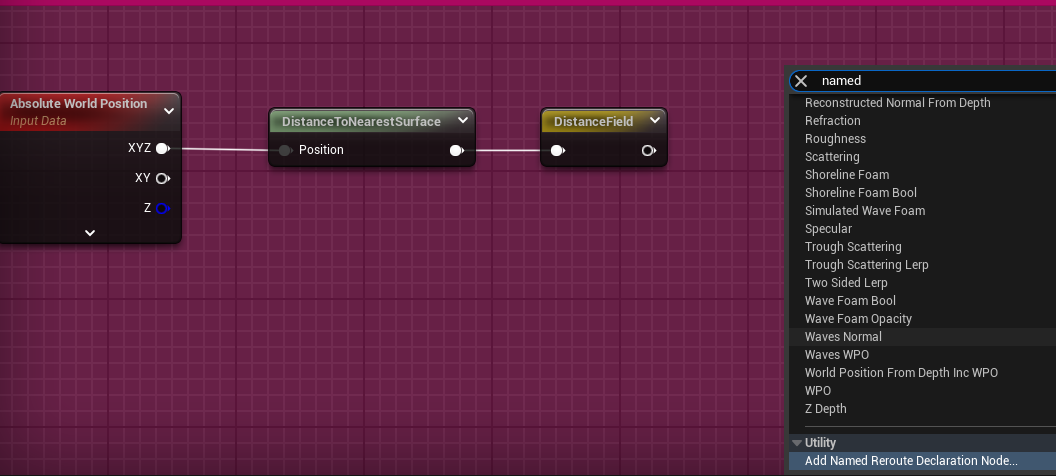Click the Position input pin on DistanceToNearestSurface

click(285, 150)
